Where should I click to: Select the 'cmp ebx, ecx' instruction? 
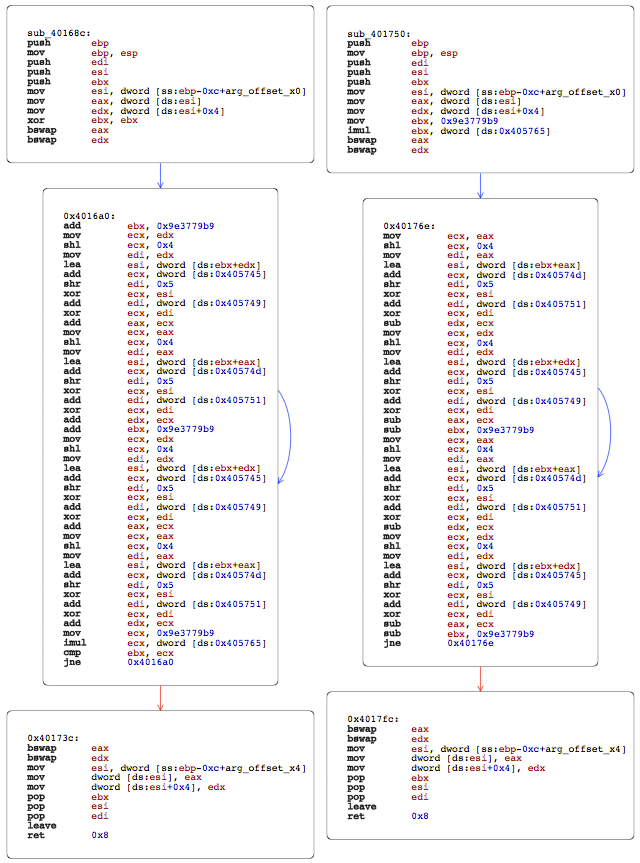coord(118,653)
